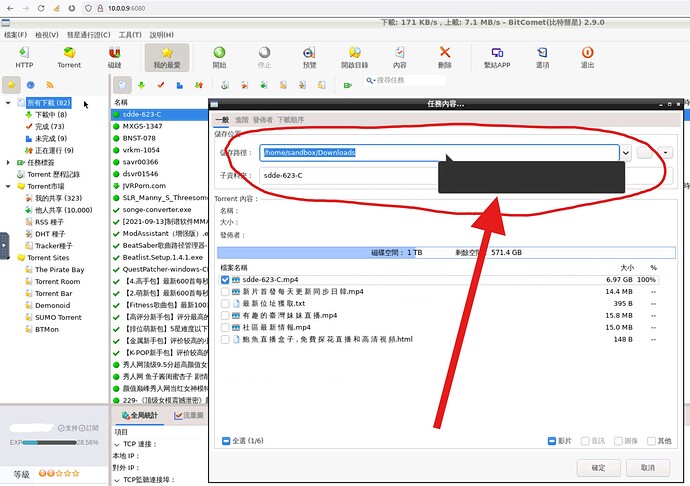Viewport: 690px width, 486px height.
Task: Open 開啟目錄 folder icon in toolbar
Action: click(355, 56)
